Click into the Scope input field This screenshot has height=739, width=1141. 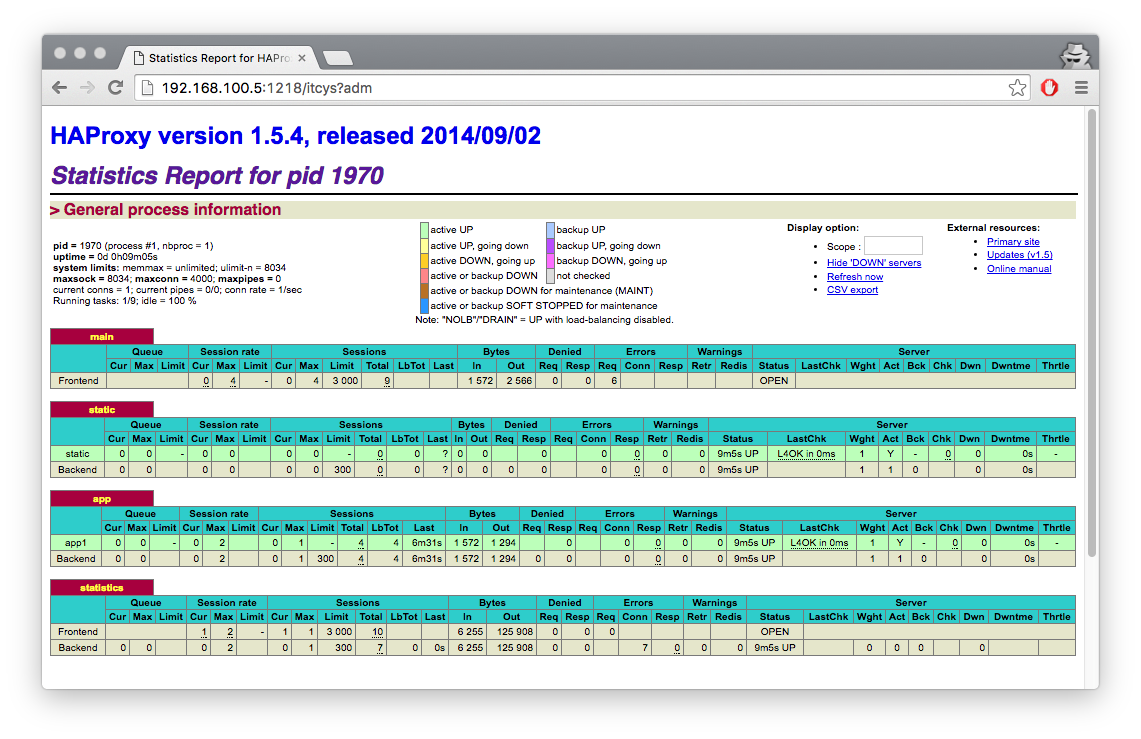(x=893, y=246)
